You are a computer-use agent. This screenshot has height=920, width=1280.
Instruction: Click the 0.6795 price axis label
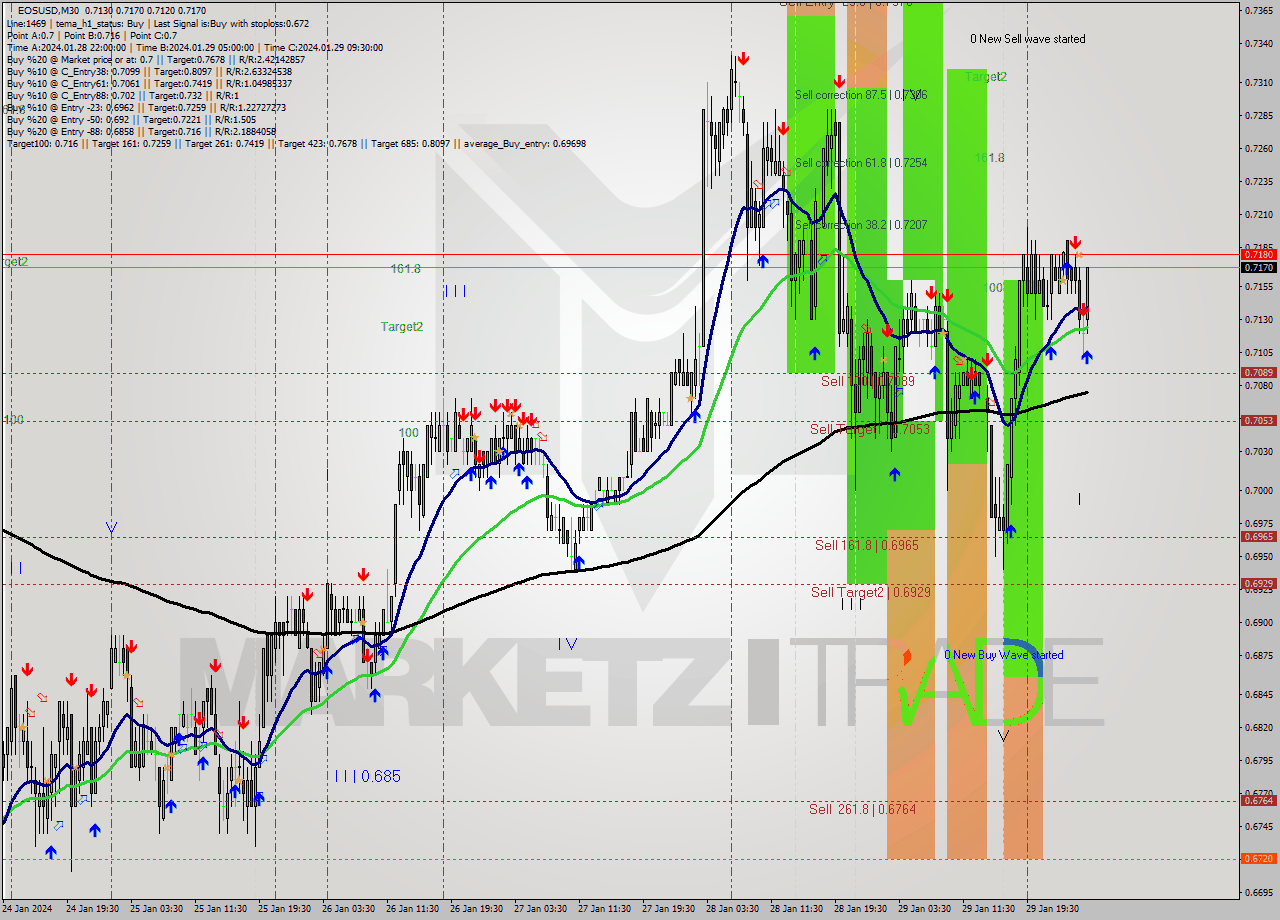pos(1258,761)
